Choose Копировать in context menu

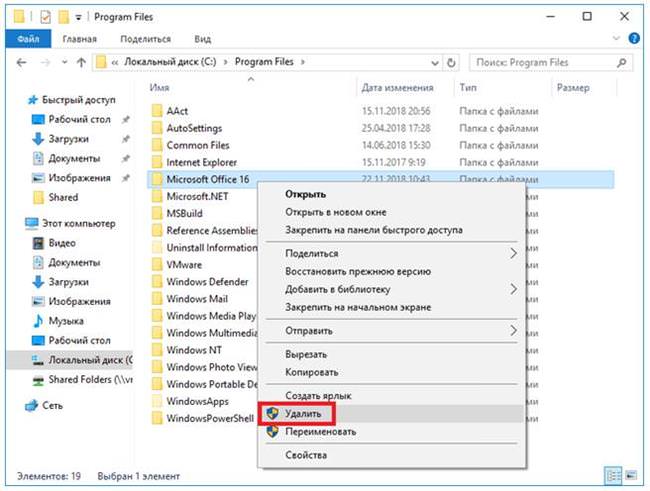pyautogui.click(x=392, y=372)
